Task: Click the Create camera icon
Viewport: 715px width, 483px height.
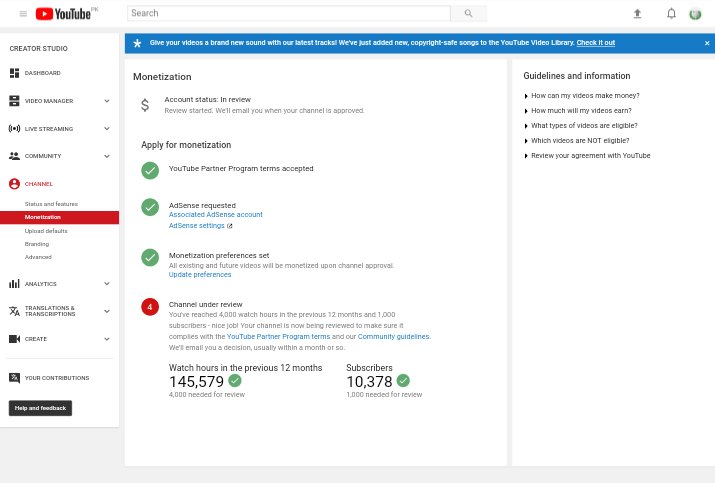Action: click(x=15, y=339)
